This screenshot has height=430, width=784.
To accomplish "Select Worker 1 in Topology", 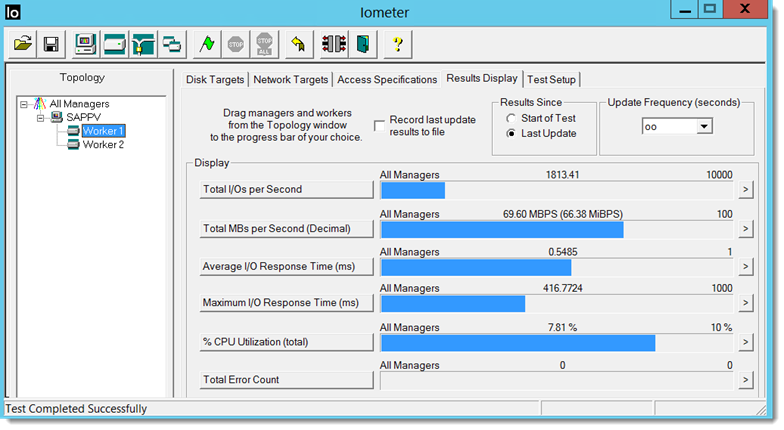I will 103,131.
